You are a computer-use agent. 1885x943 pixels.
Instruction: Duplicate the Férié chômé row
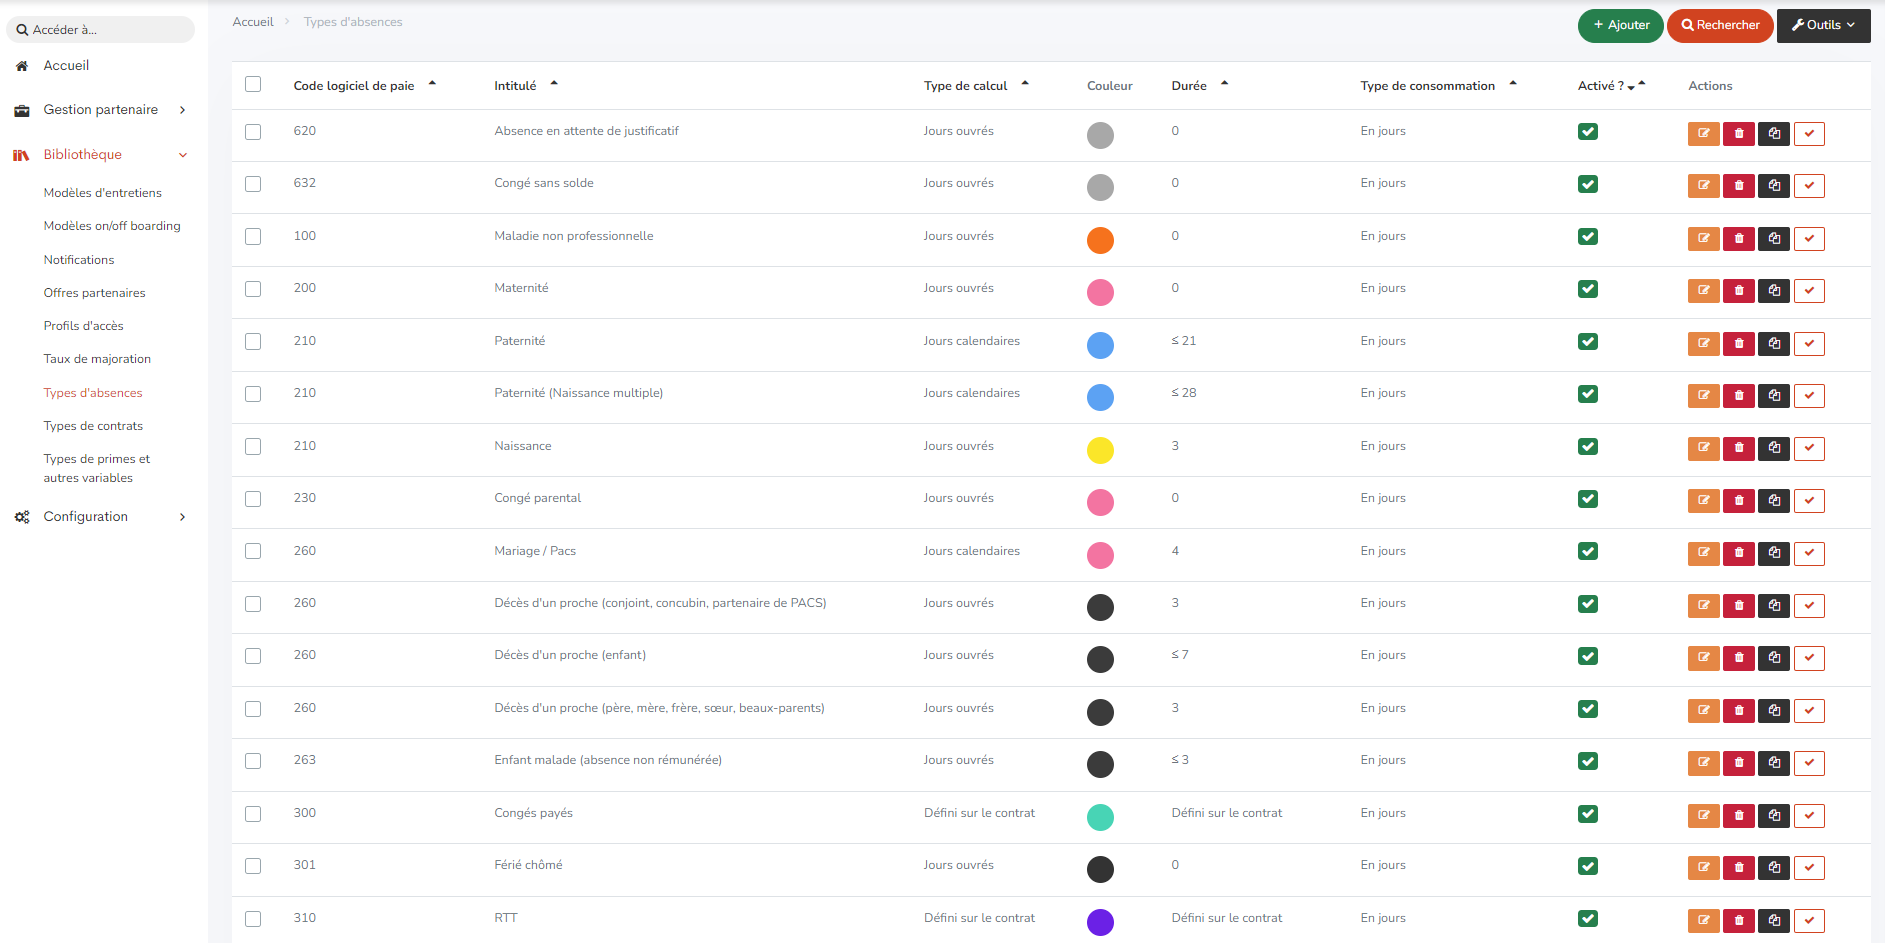pyautogui.click(x=1774, y=868)
